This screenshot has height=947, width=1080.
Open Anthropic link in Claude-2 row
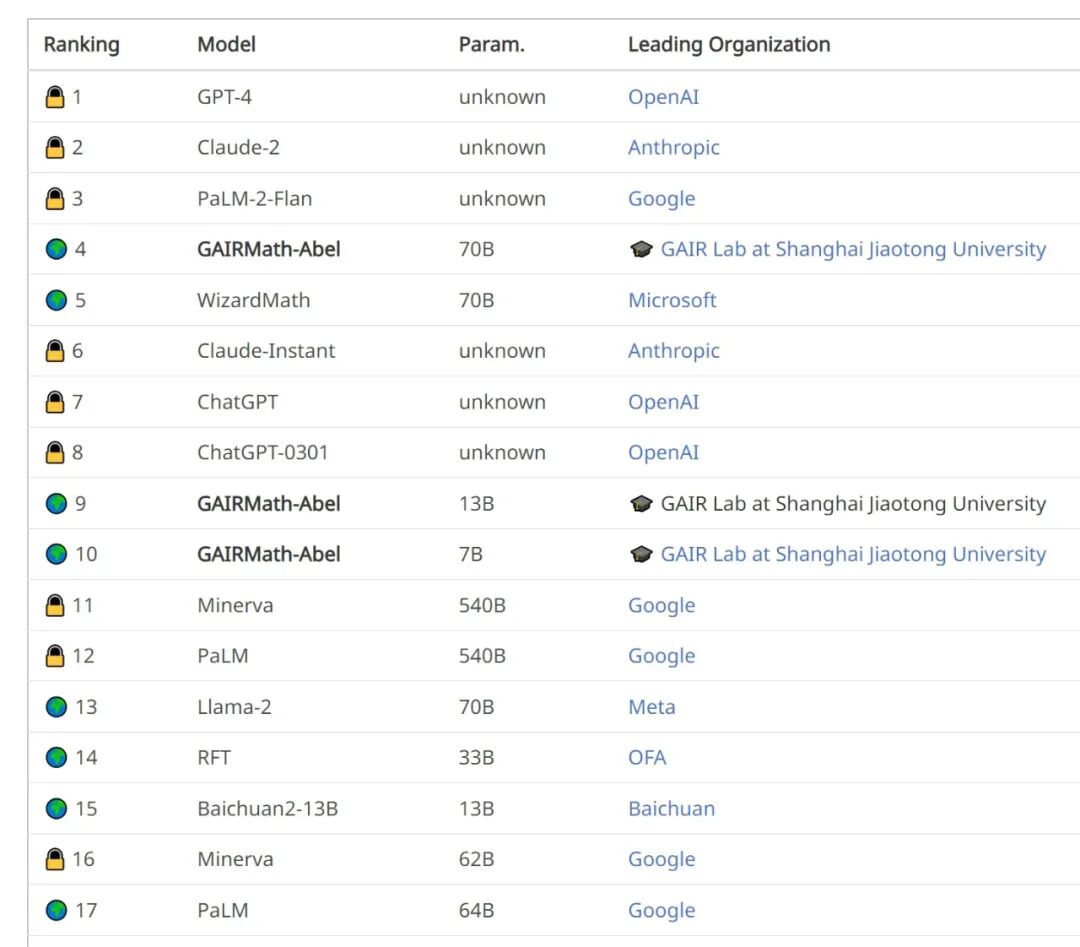tap(673, 147)
